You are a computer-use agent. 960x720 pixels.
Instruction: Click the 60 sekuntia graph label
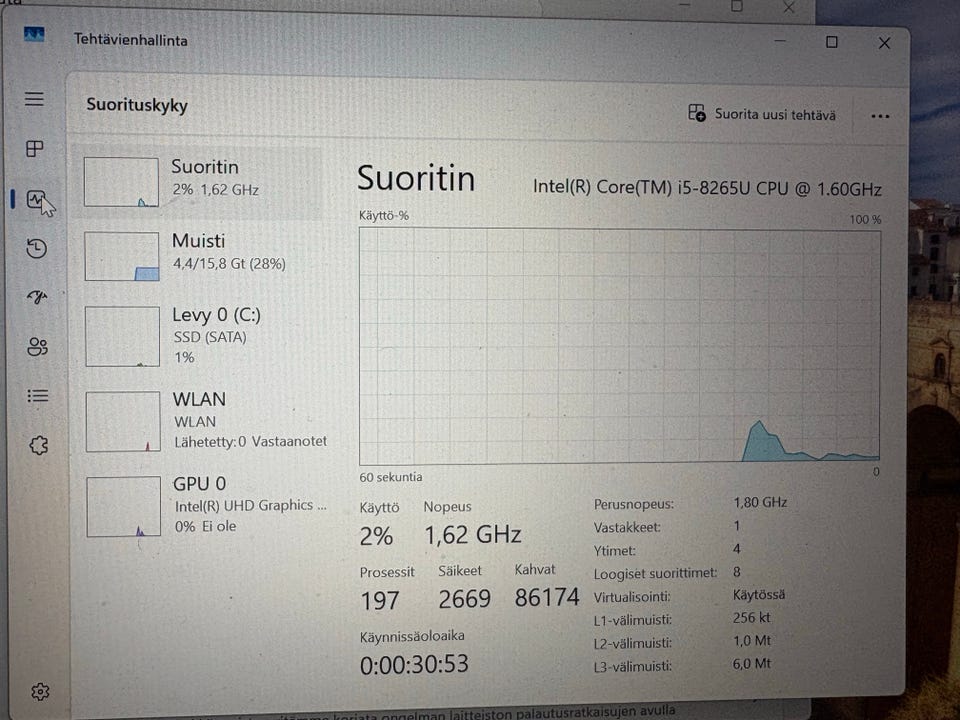391,477
